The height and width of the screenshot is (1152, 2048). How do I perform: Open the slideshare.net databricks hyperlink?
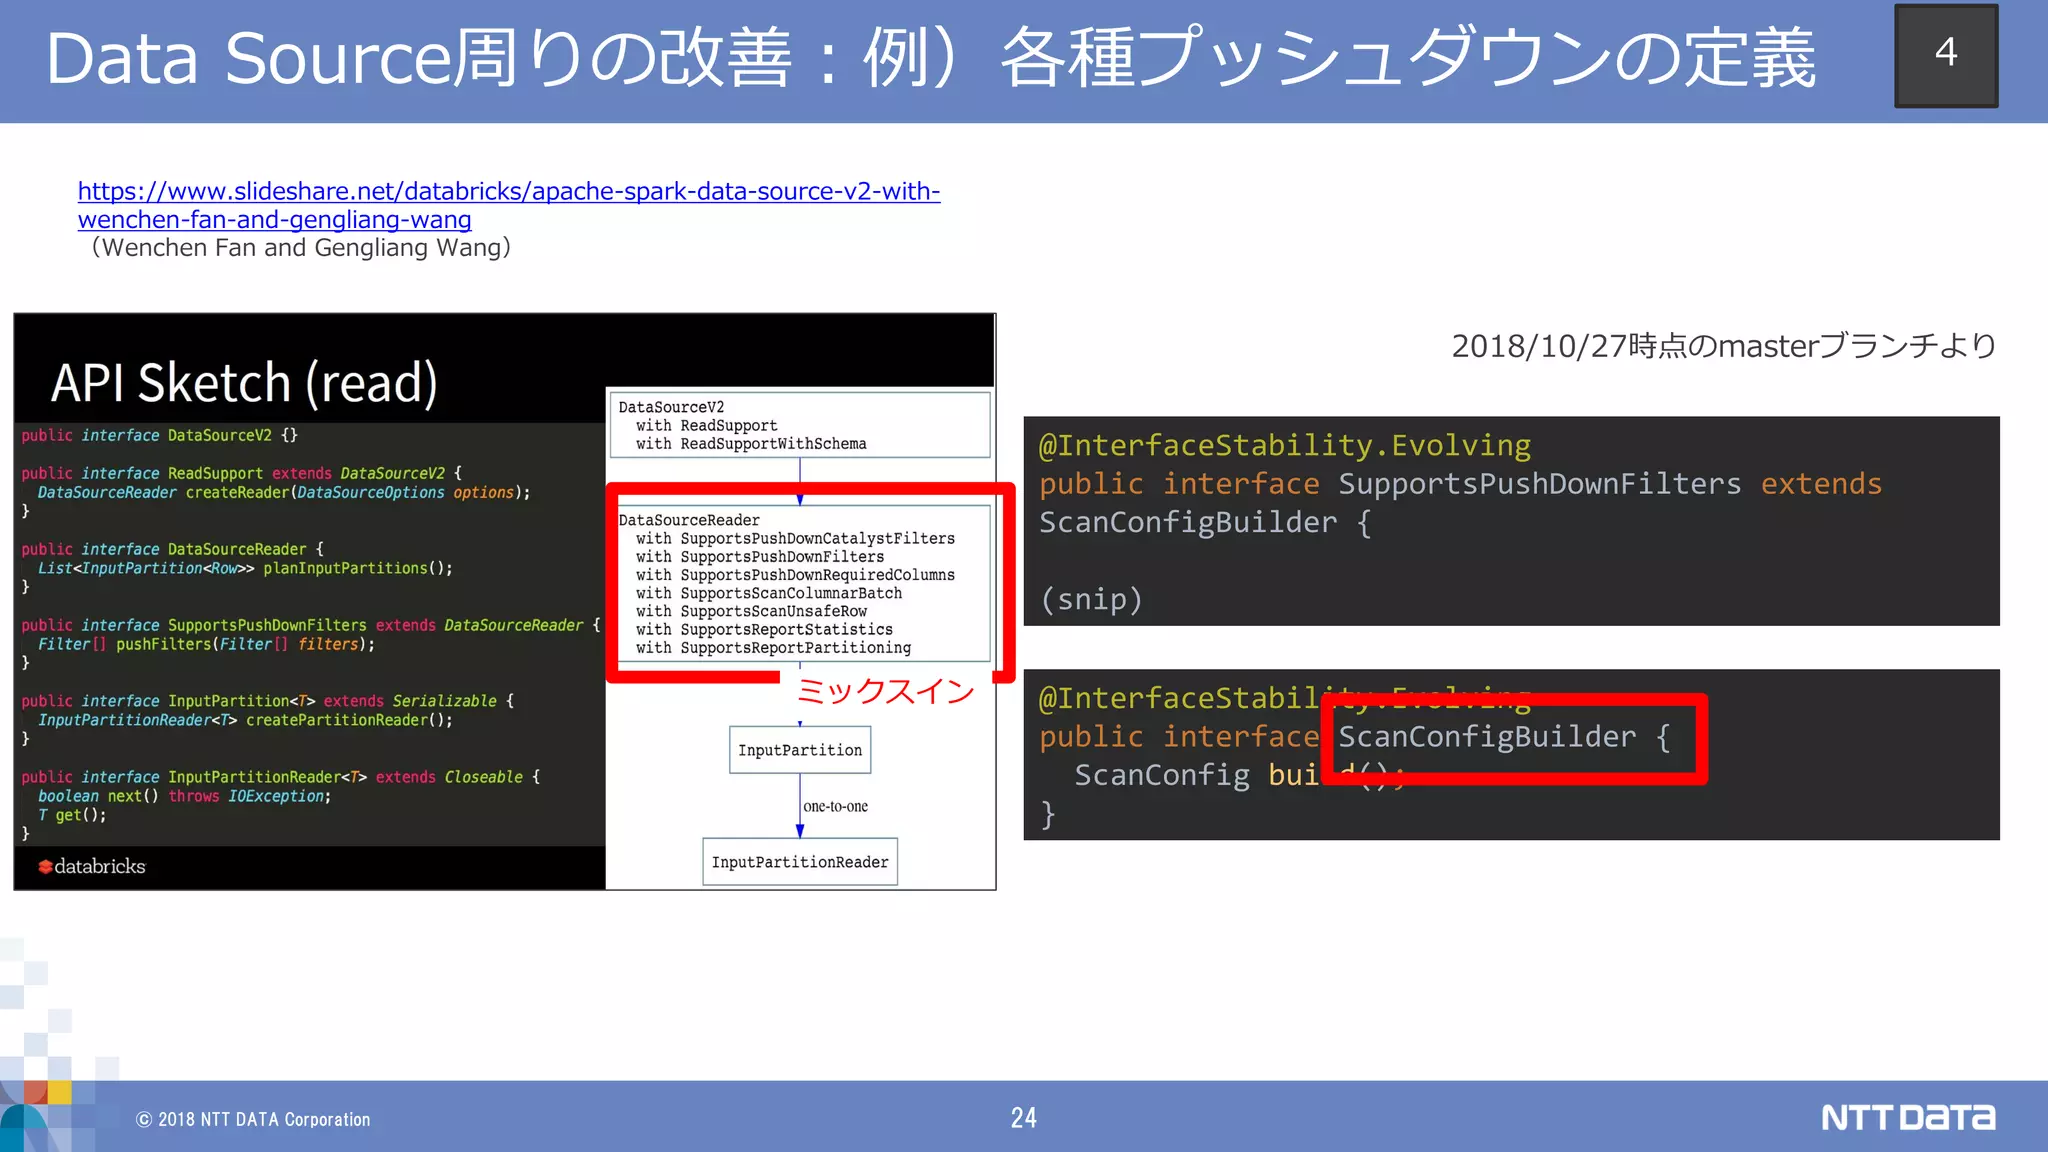pyautogui.click(x=508, y=191)
